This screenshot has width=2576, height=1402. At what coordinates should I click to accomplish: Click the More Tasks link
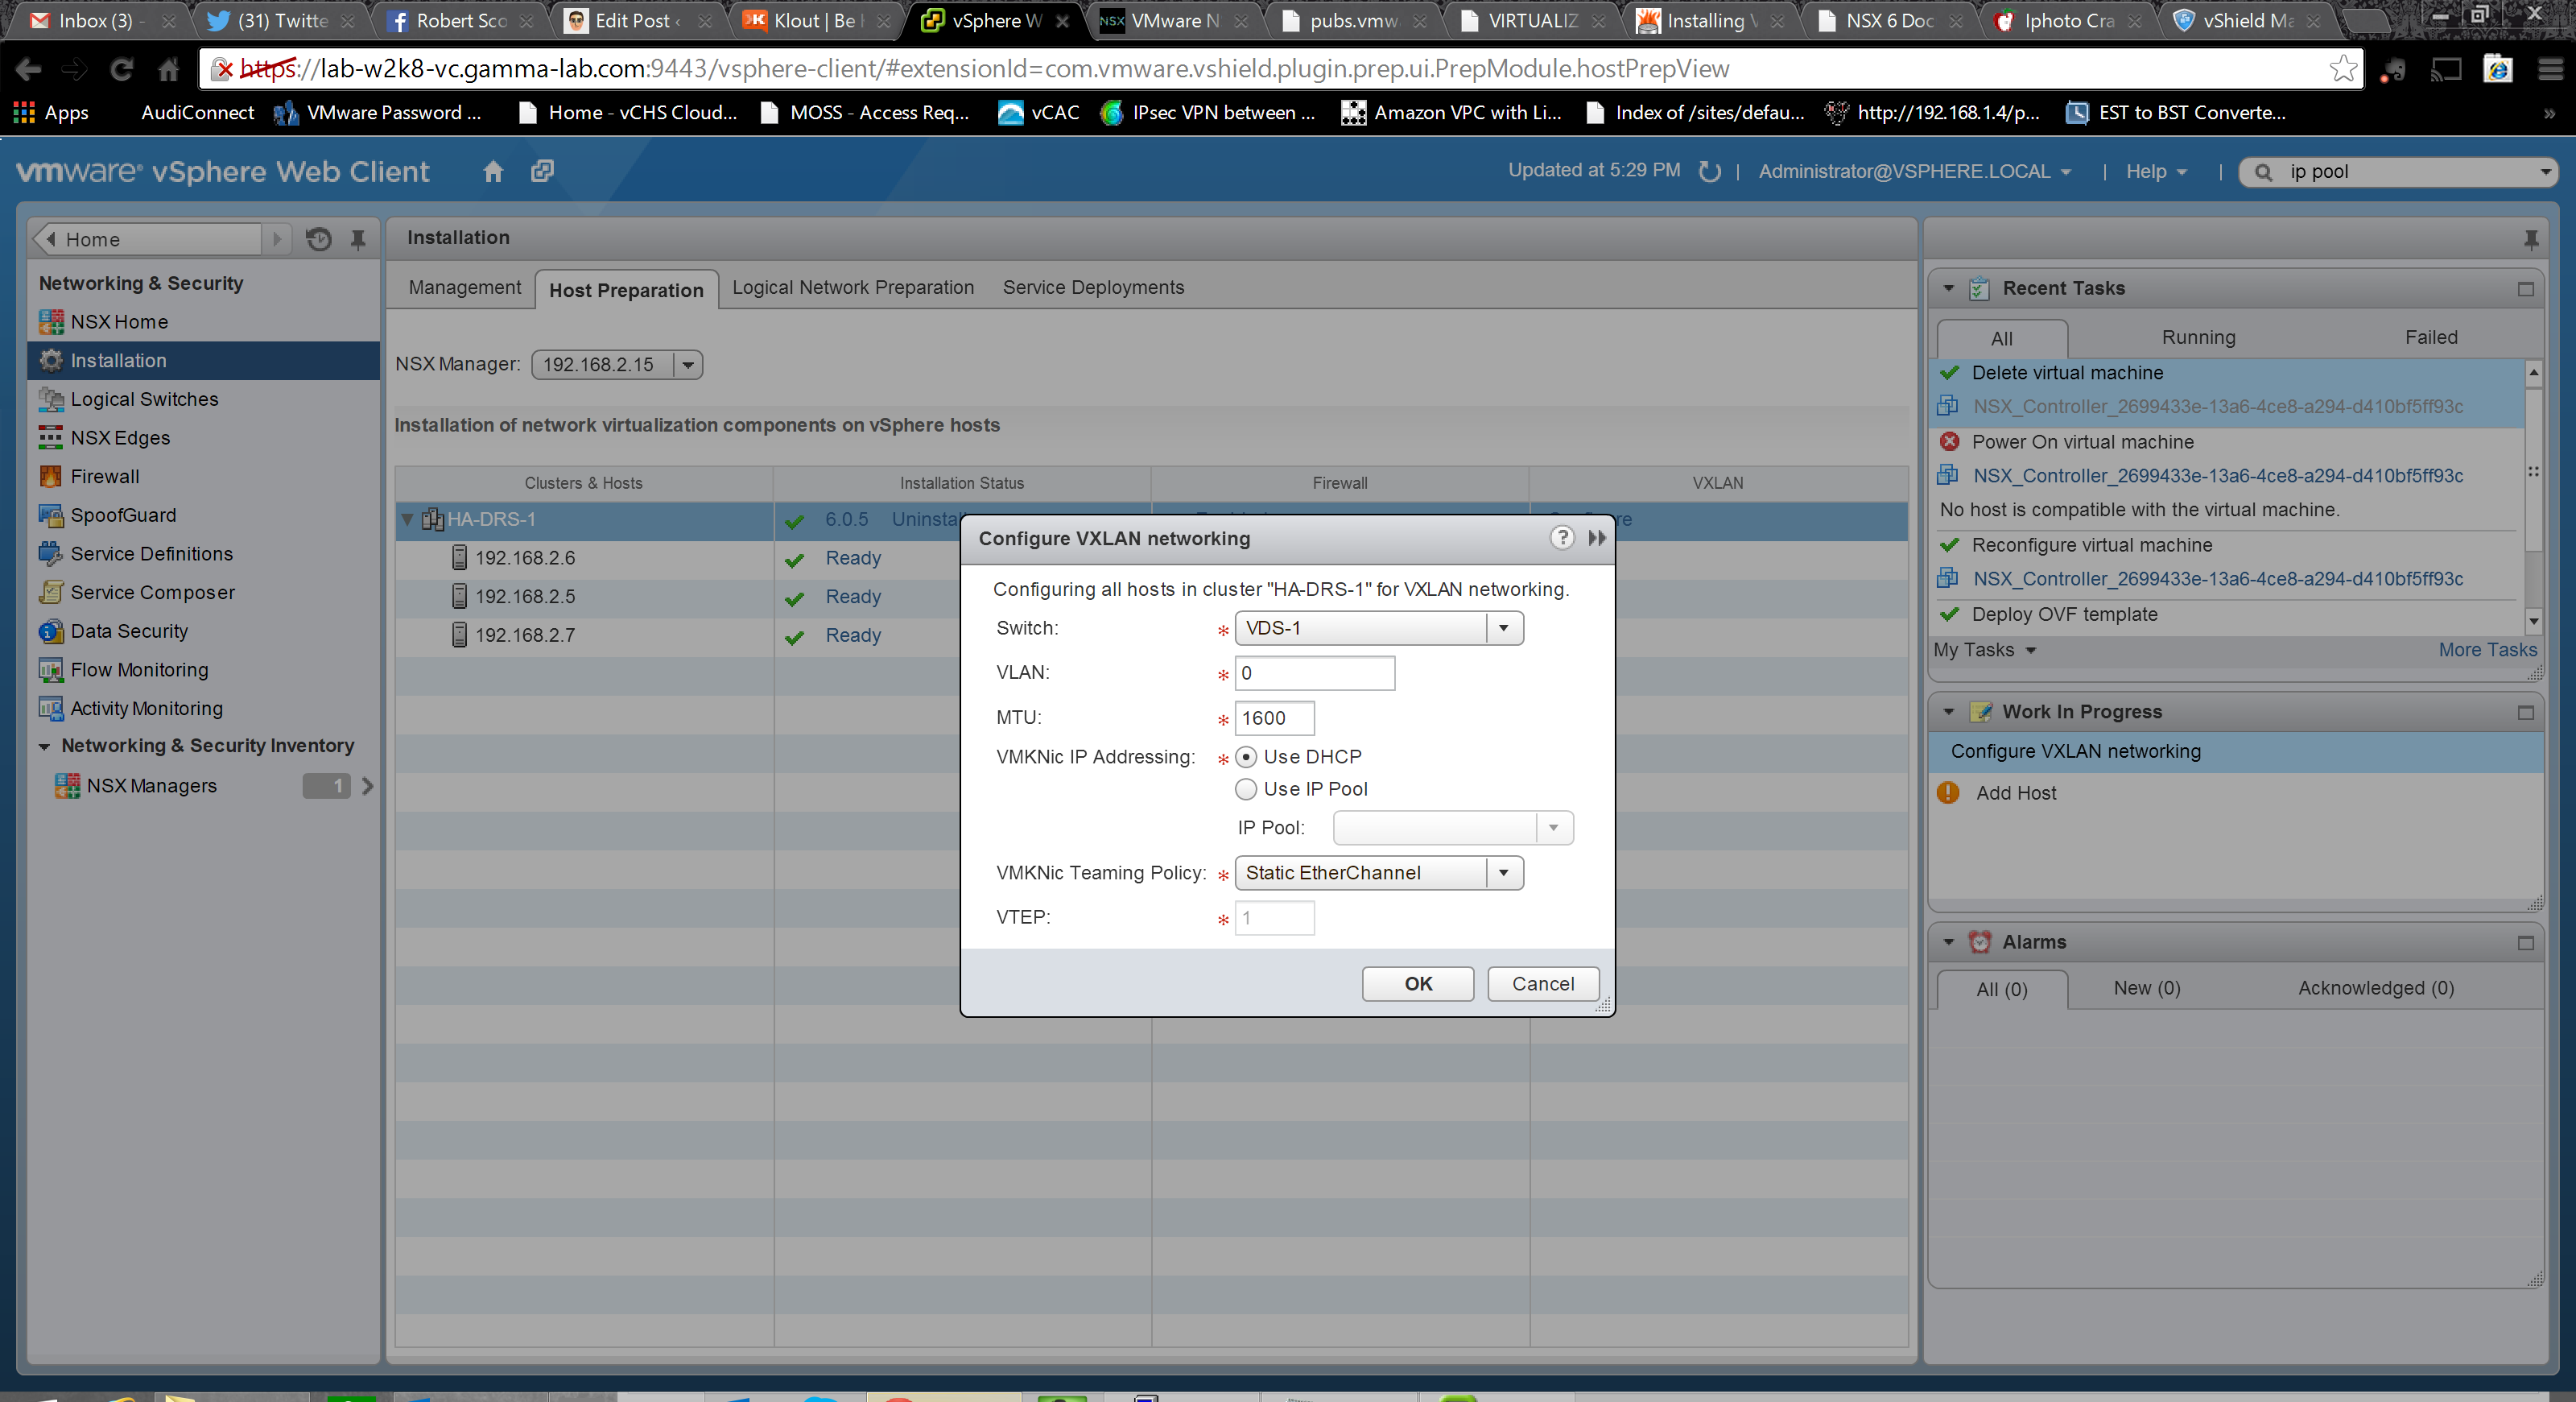pos(2487,650)
